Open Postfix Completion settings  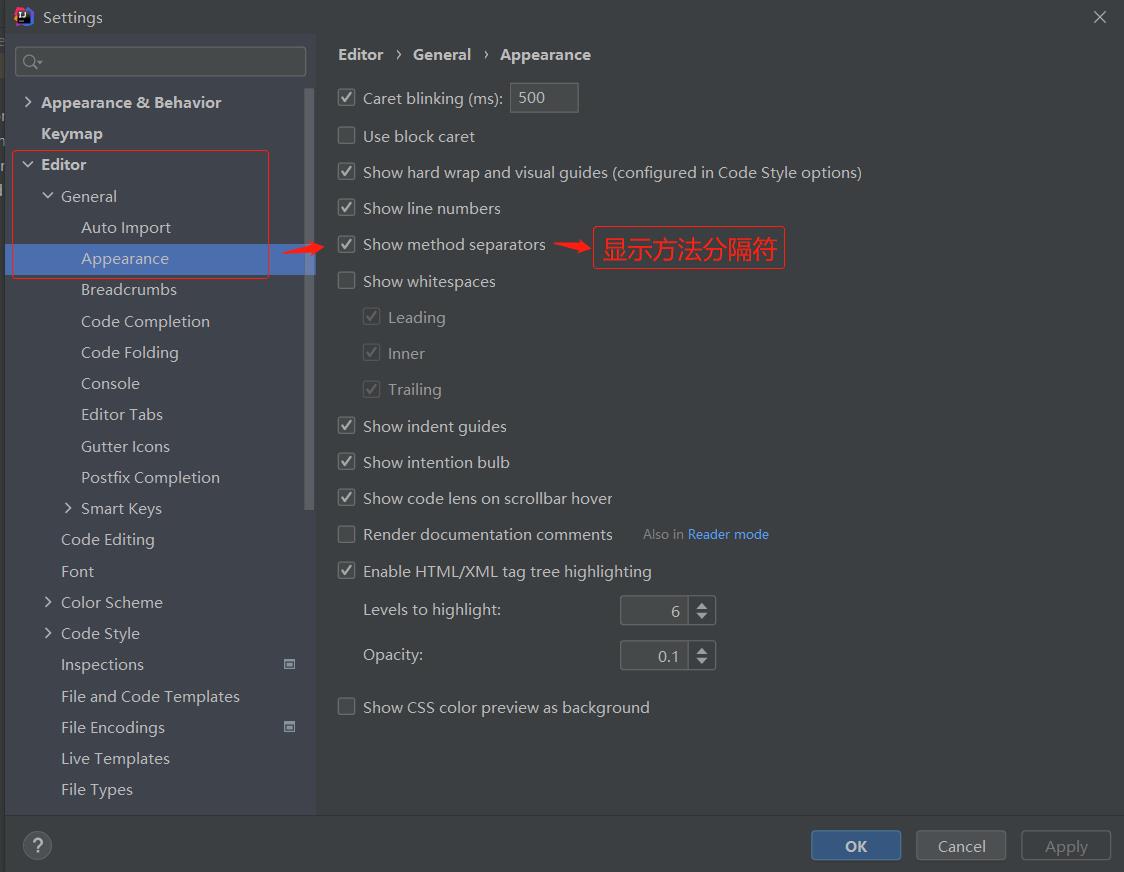[151, 477]
